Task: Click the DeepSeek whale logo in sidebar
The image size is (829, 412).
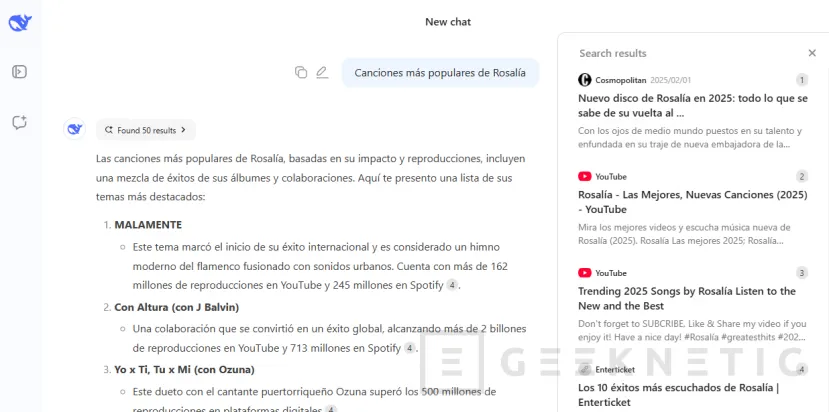Action: 20,23
